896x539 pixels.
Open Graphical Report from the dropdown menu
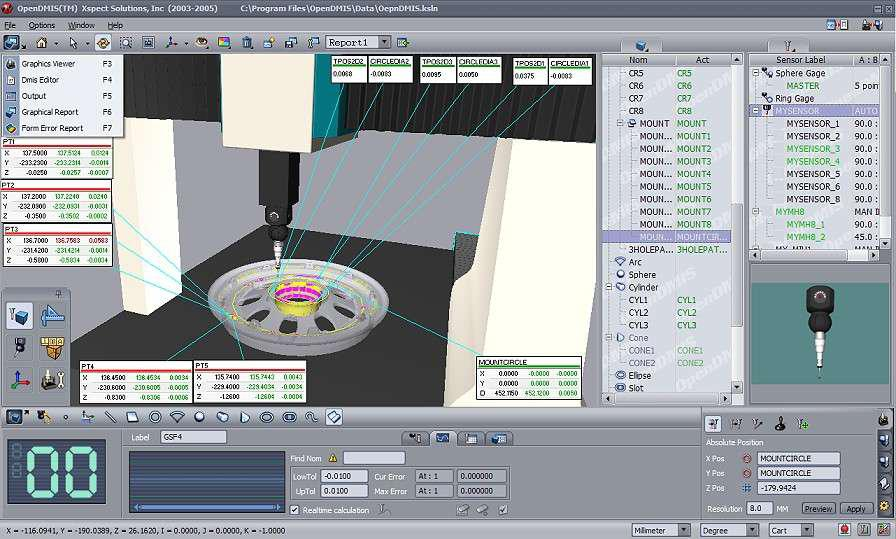point(50,112)
